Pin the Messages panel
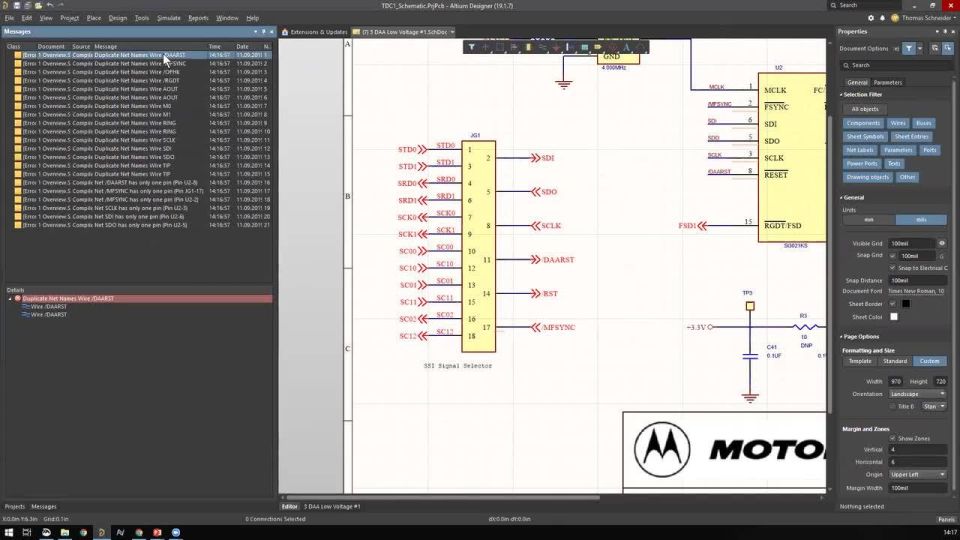Screen dimensions: 960x540 pos(264,31)
